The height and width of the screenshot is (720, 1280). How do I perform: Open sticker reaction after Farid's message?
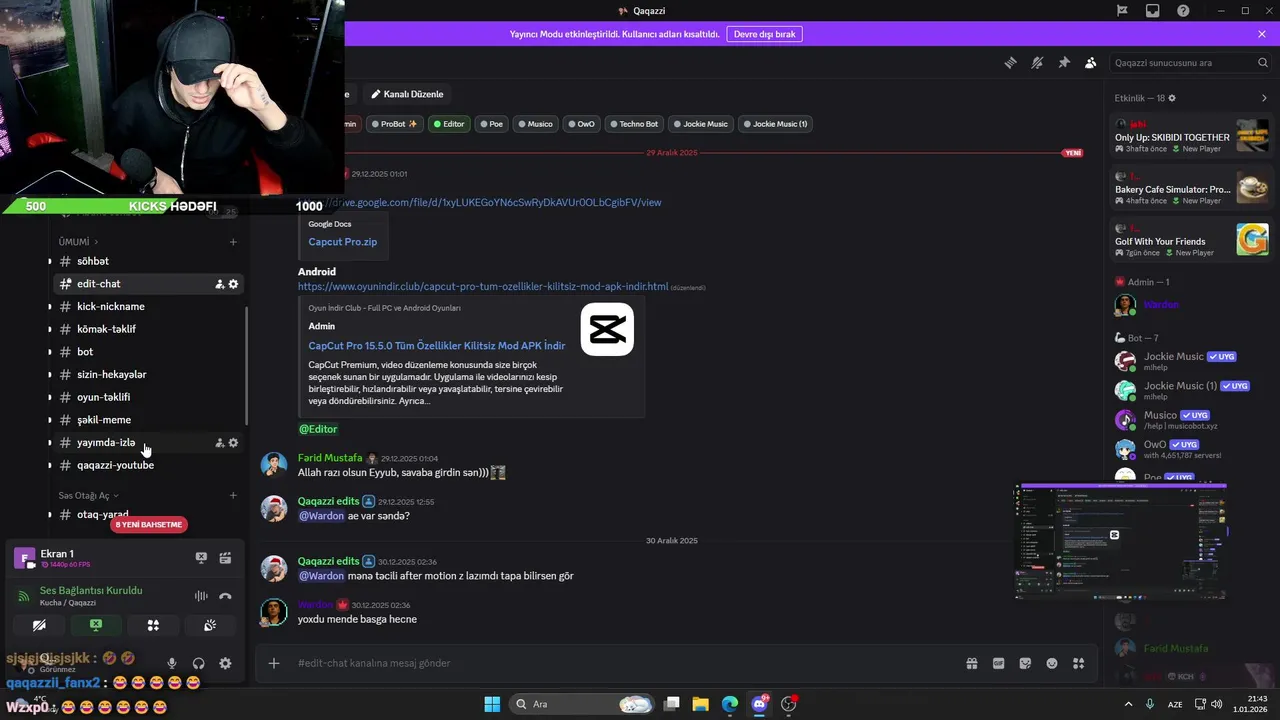(498, 472)
